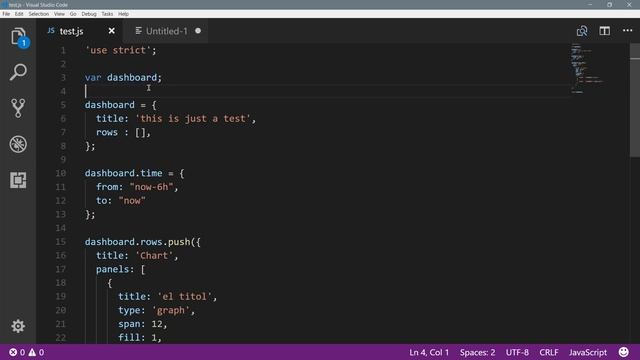Open the editor More Actions ellipsis

tap(627, 31)
